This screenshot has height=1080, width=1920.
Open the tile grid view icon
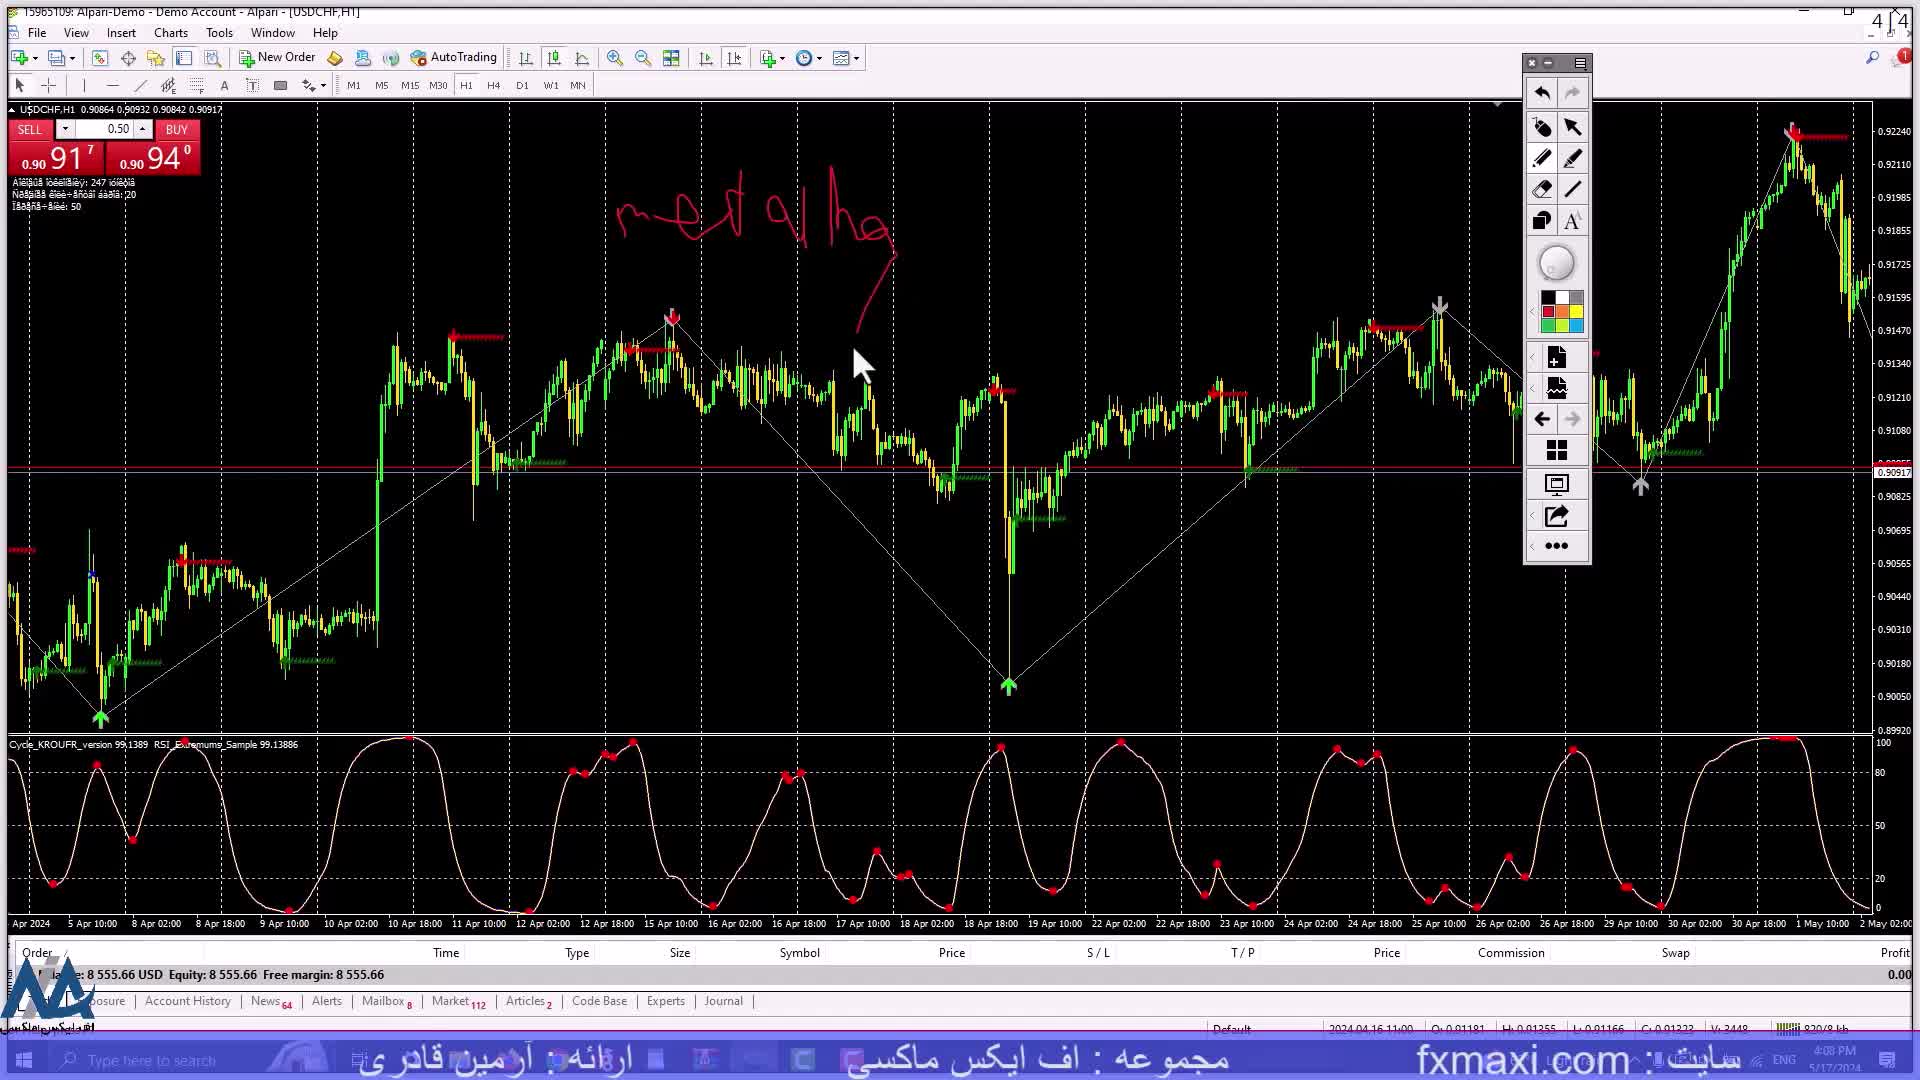[x=1556, y=451]
